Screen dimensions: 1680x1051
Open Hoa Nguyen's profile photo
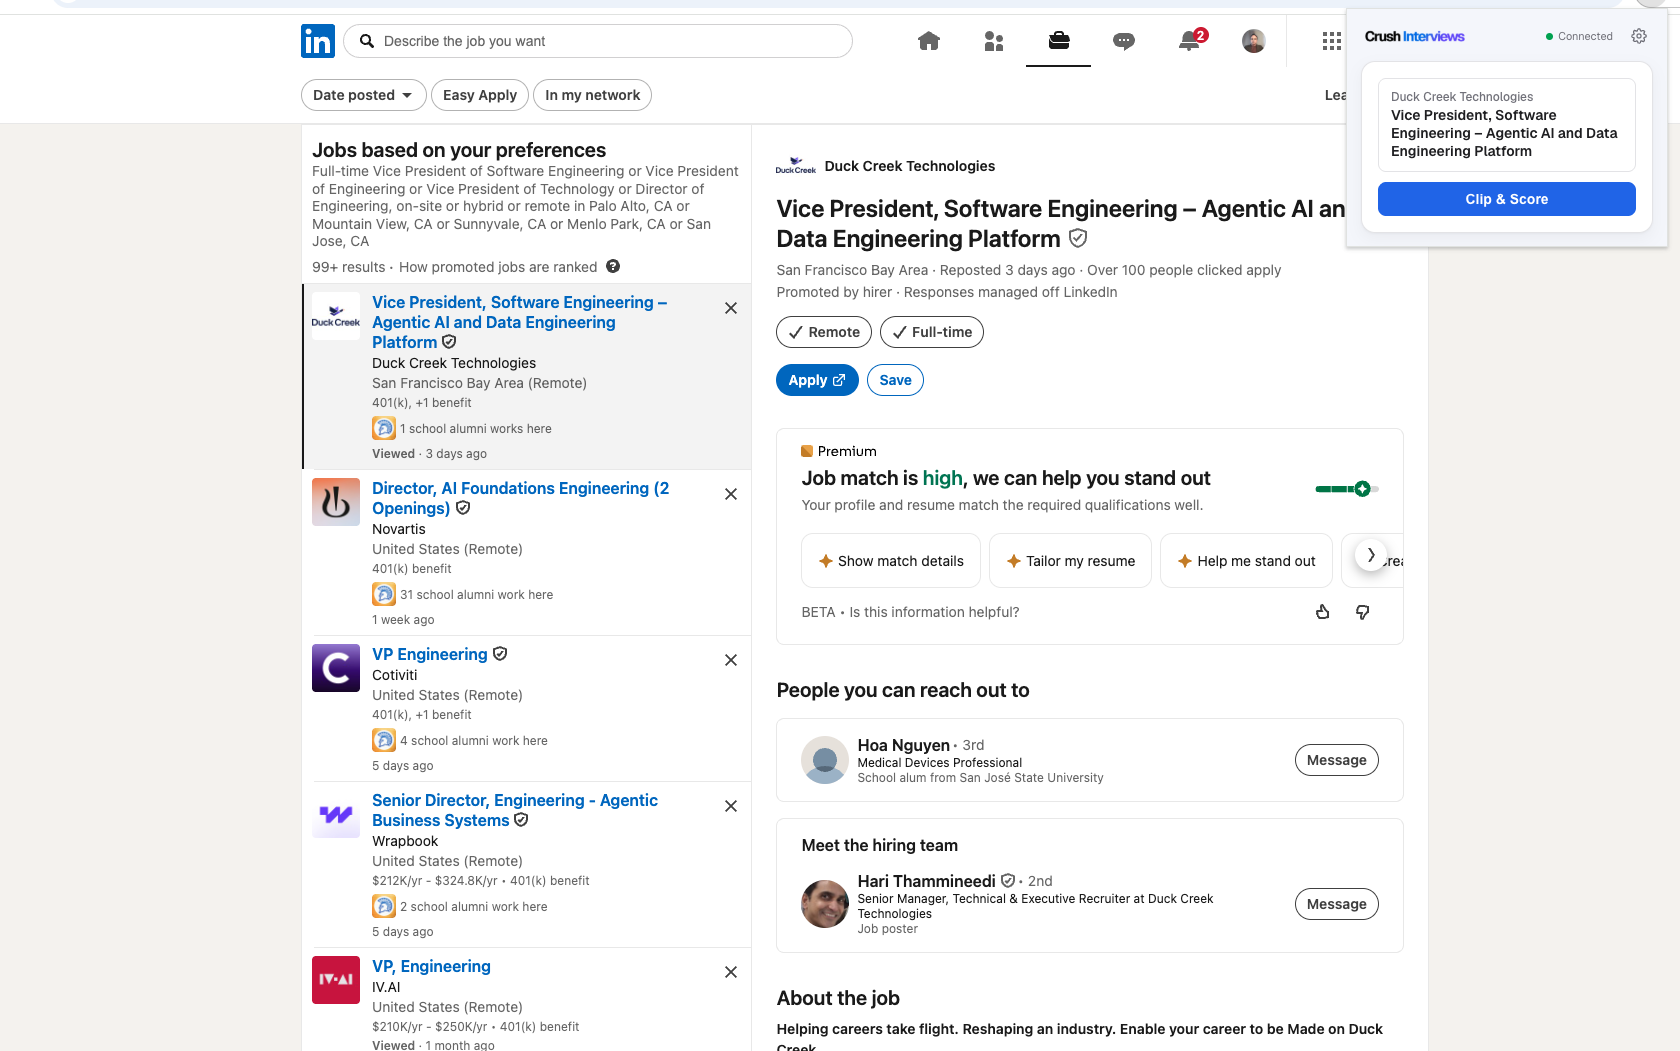tap(825, 760)
